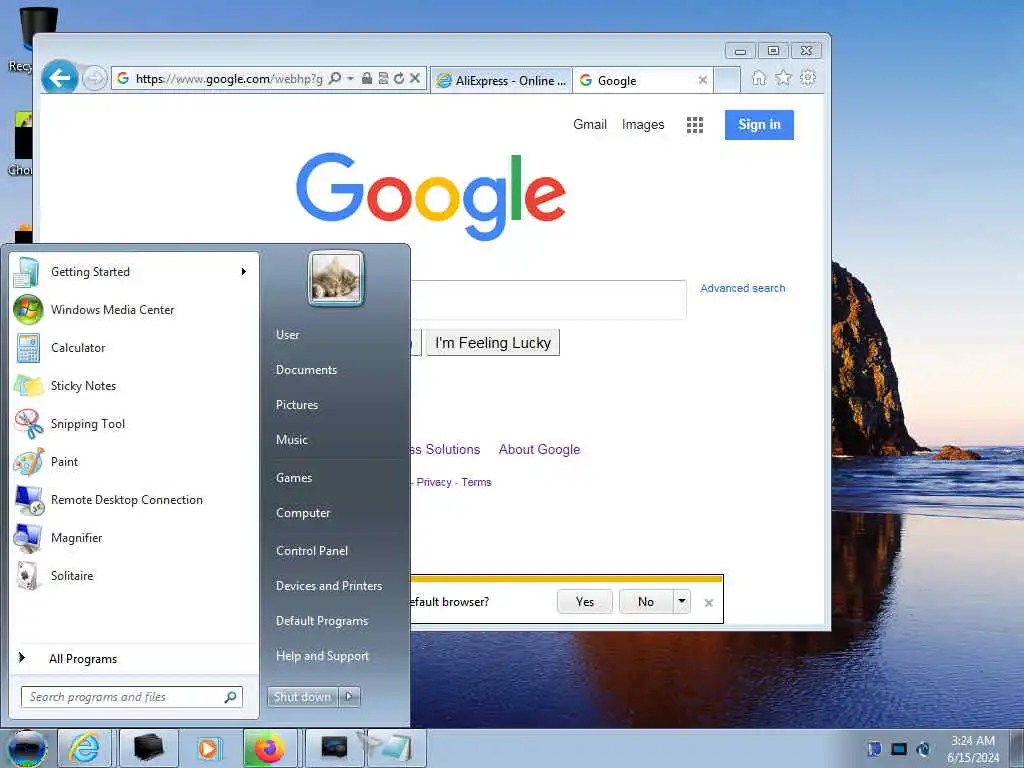Answer No to default browser prompt
1024x768 pixels.
click(x=646, y=601)
